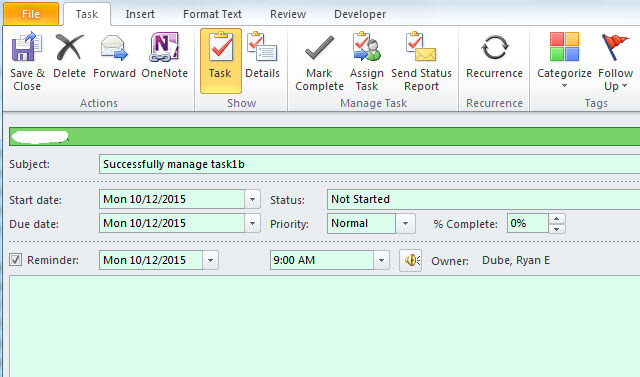Click the green category bar
The image size is (640, 377).
point(324,137)
